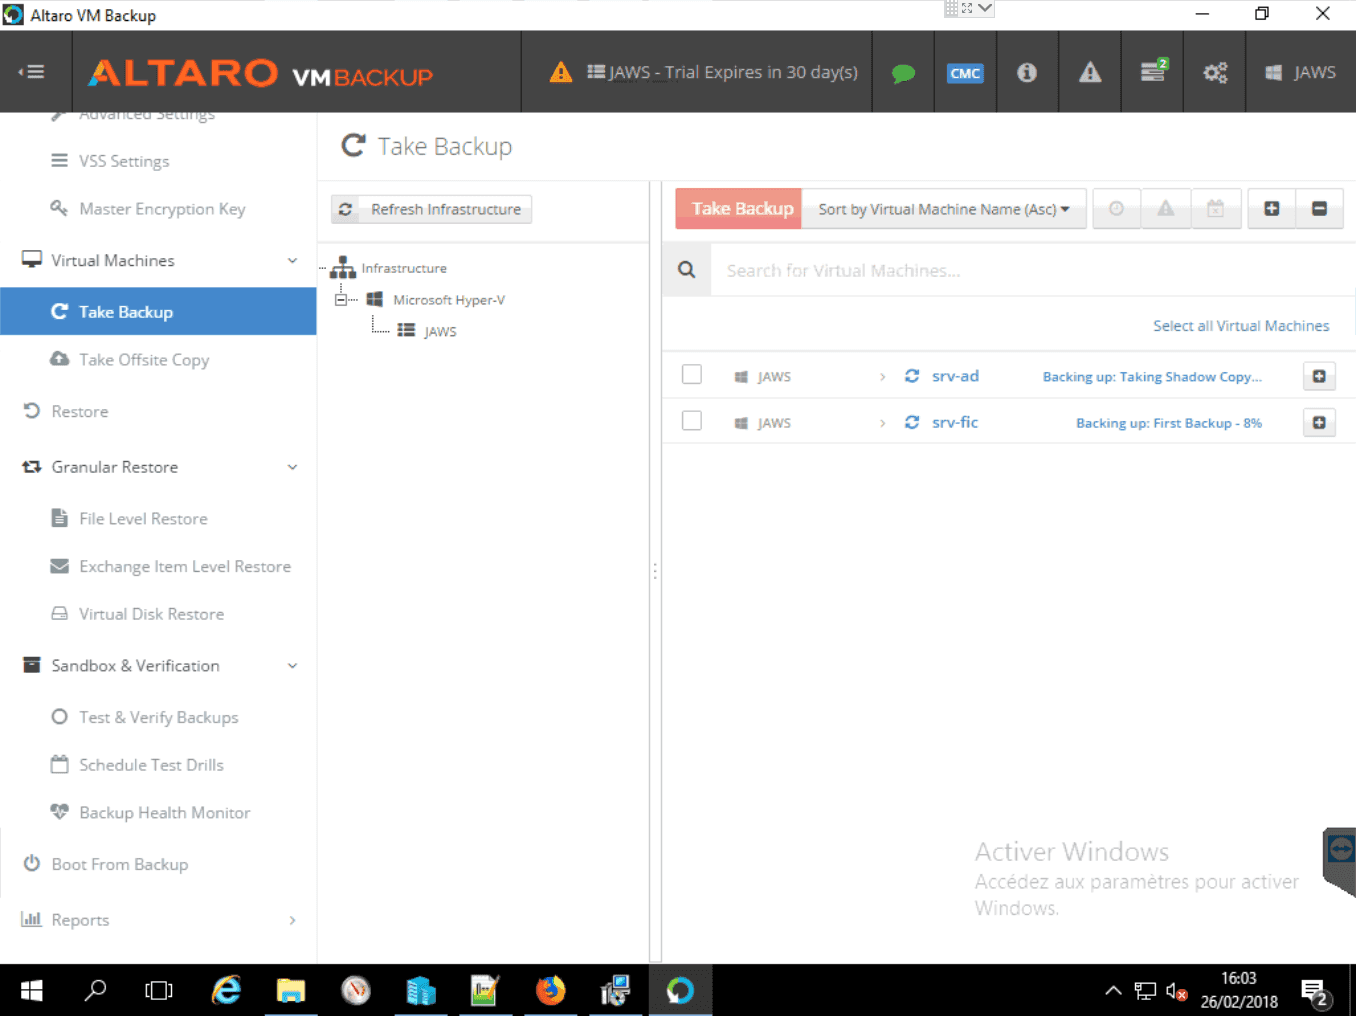Open Sort by Virtual Machine Name dropdown
The image size is (1356, 1016).
(943, 209)
